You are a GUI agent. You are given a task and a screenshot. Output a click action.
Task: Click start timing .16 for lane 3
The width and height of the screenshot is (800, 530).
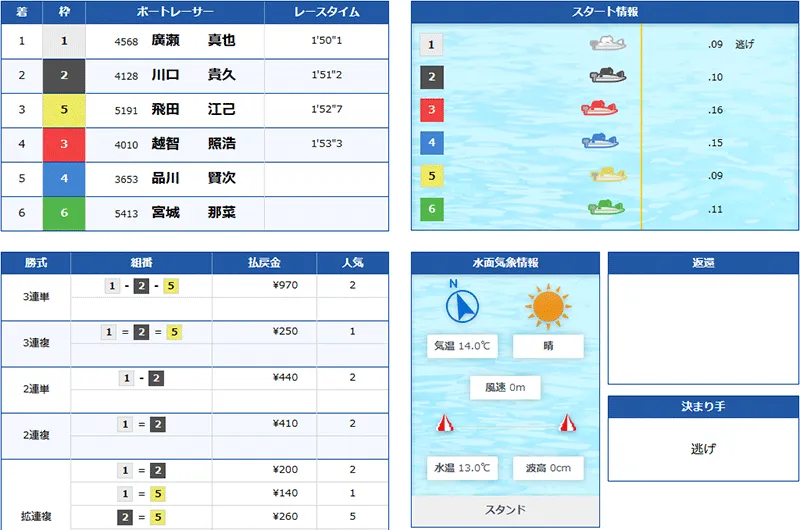[x=715, y=110]
